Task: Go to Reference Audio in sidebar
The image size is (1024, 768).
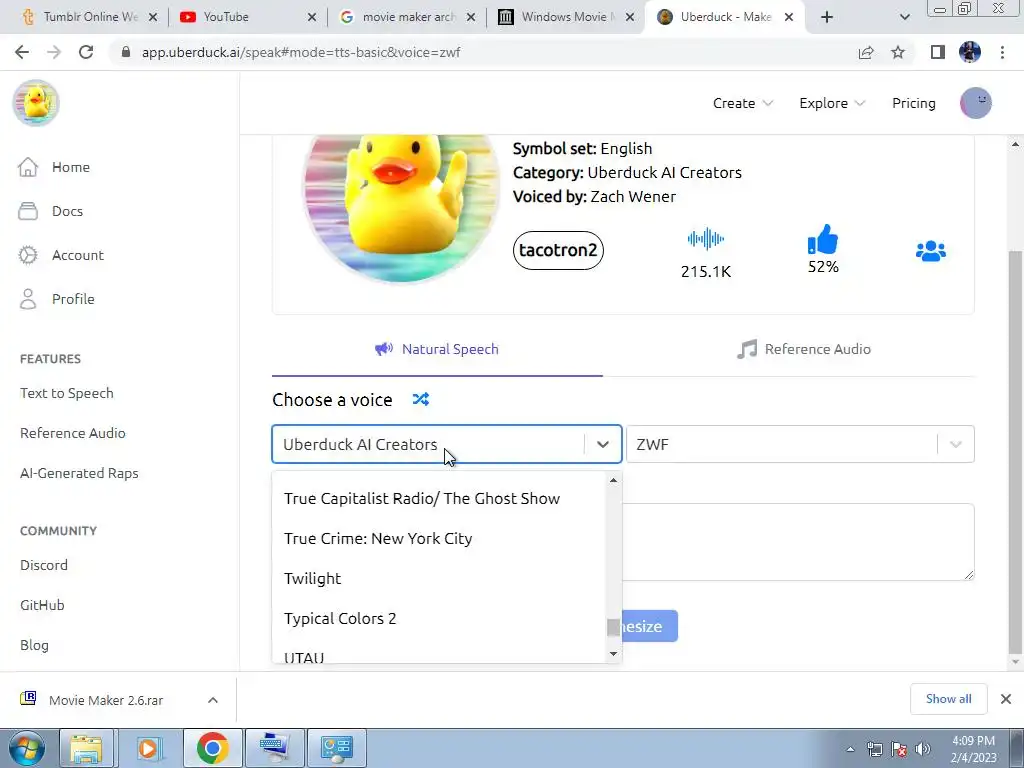Action: click(x=72, y=433)
